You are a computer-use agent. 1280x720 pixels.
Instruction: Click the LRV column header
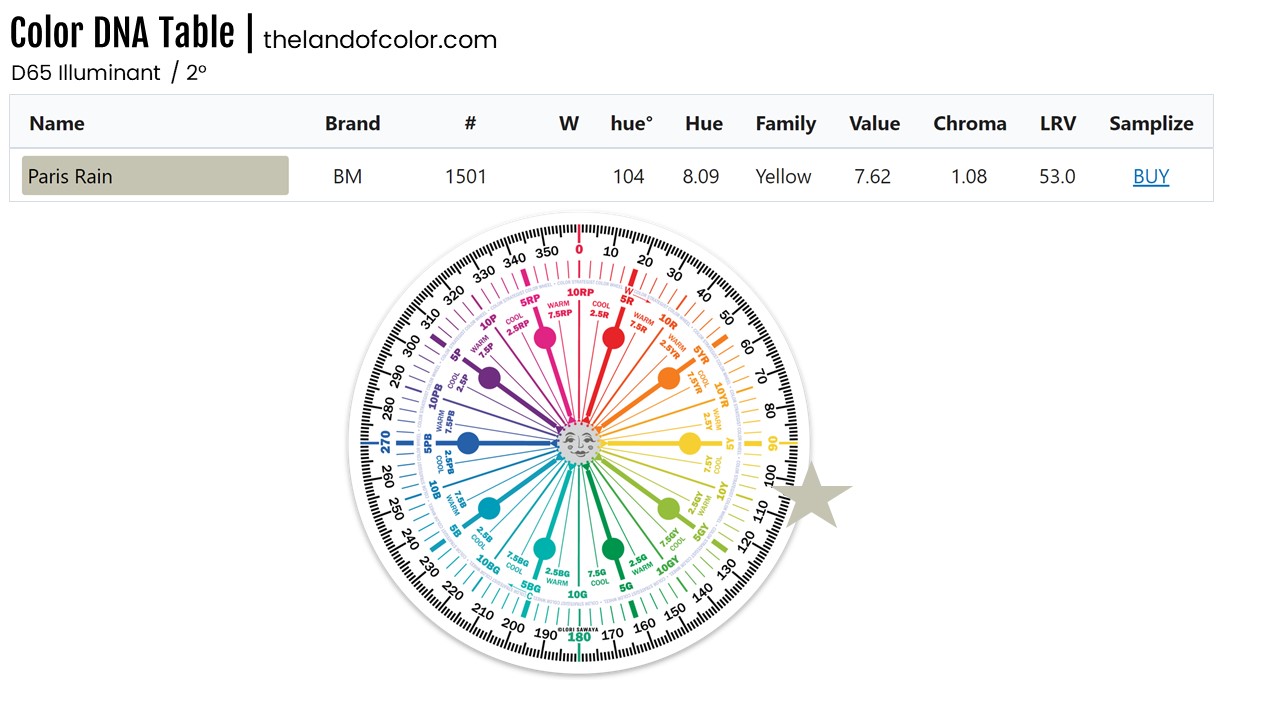point(1057,124)
